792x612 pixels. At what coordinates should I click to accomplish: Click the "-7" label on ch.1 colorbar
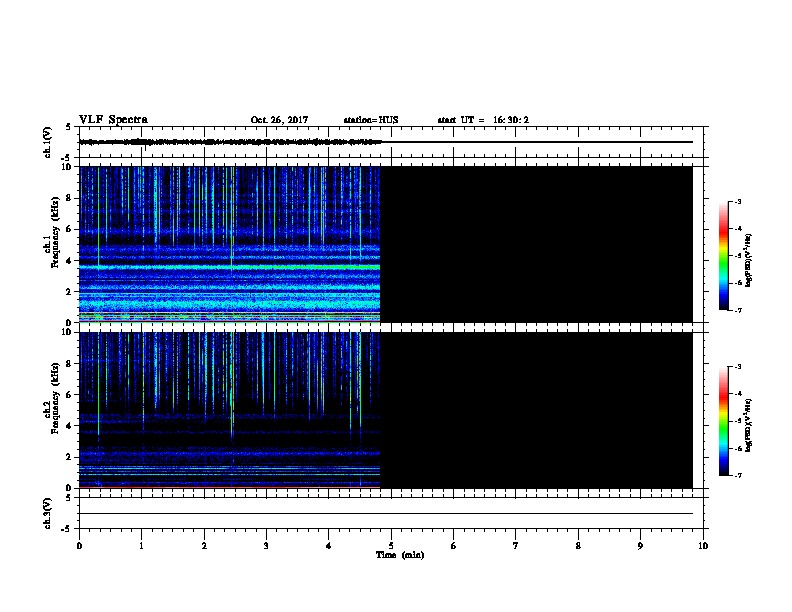737,310
